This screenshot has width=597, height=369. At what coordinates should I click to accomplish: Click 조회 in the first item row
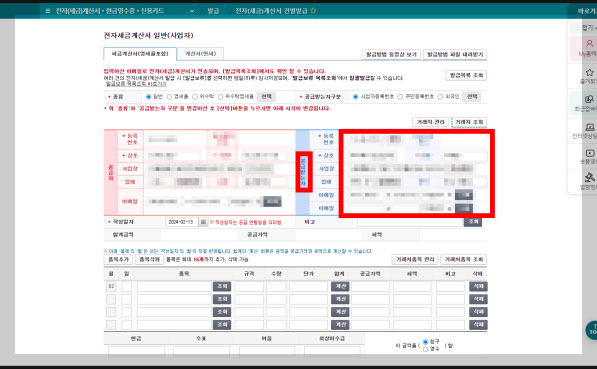coord(222,286)
